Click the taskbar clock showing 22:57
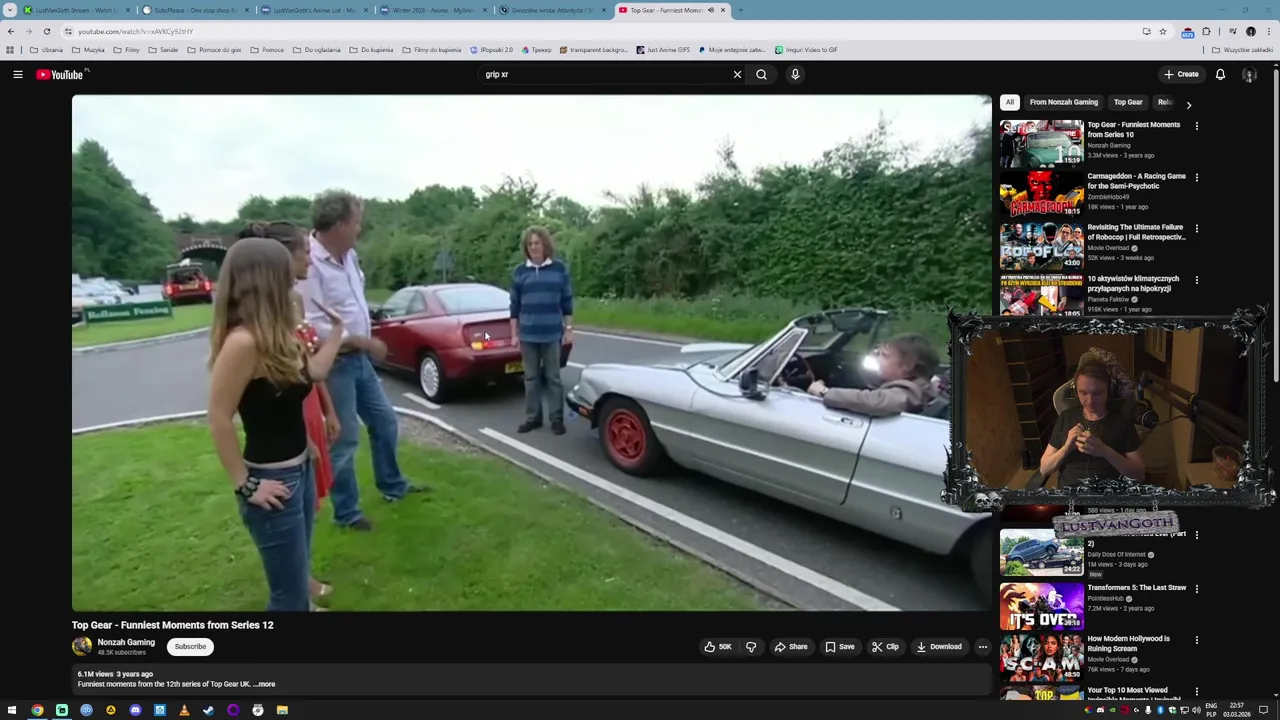Screen dimensions: 1280x720 (x=1237, y=709)
